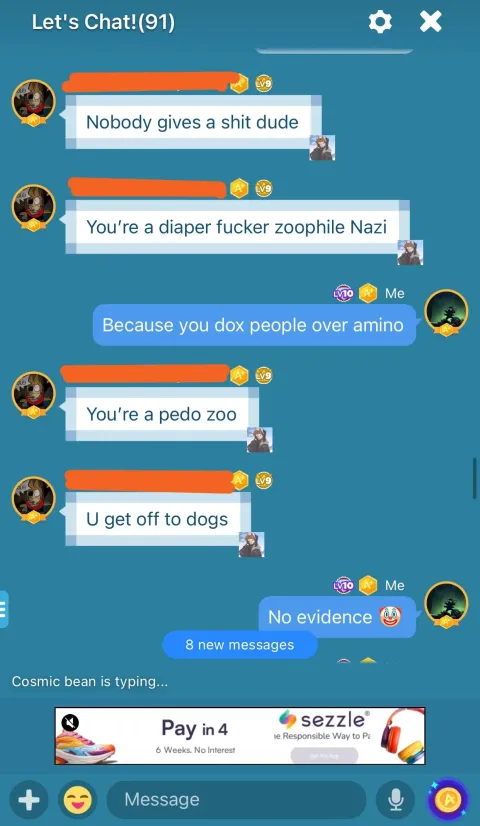Tap the A+ badge above "U get off to dogs"
The height and width of the screenshot is (826, 480).
[239, 480]
